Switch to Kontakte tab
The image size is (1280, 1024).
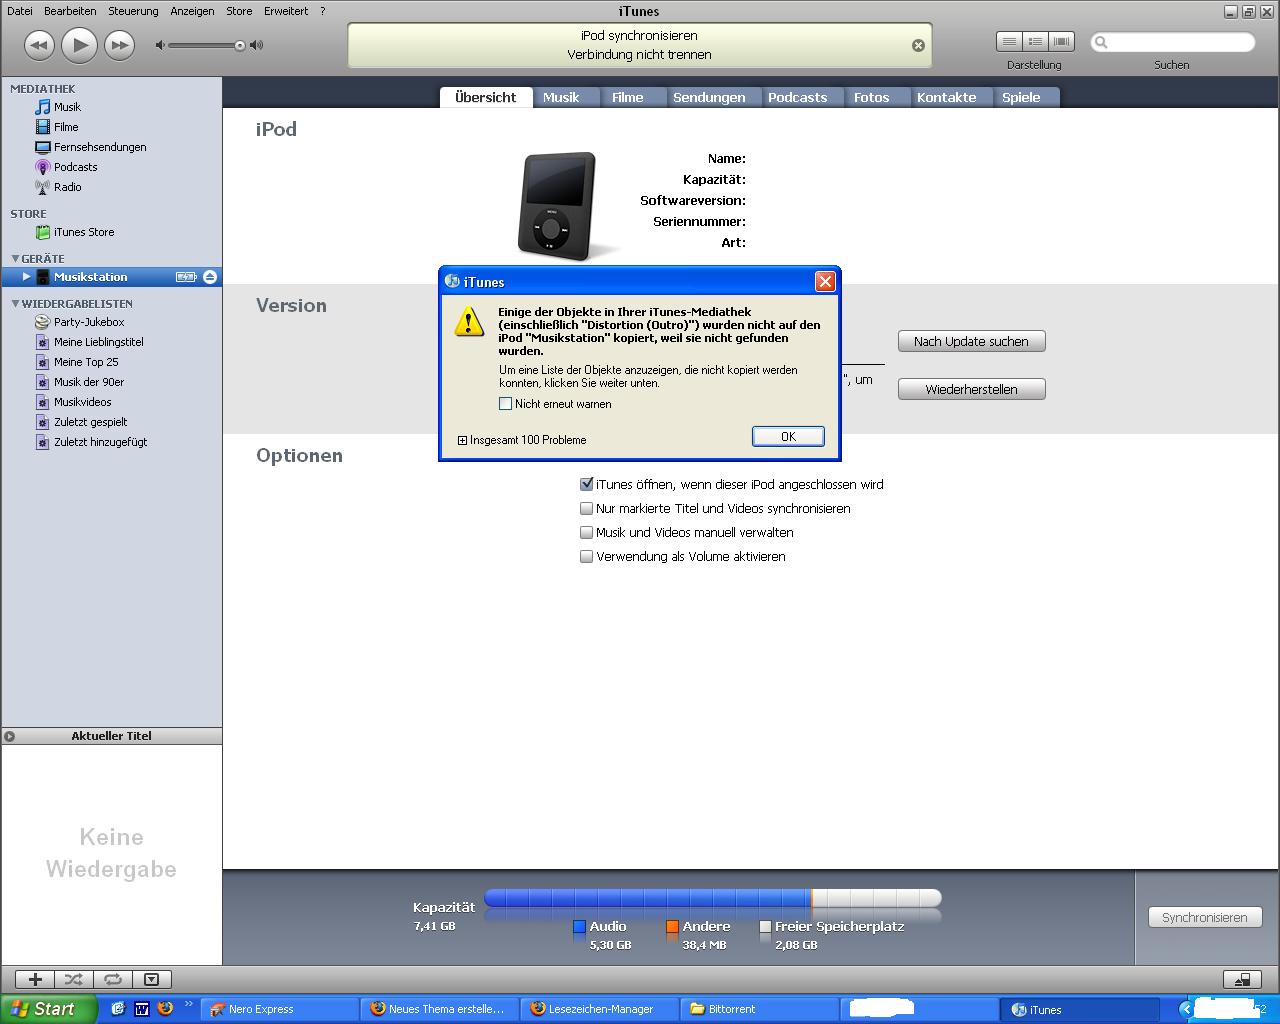pyautogui.click(x=946, y=97)
